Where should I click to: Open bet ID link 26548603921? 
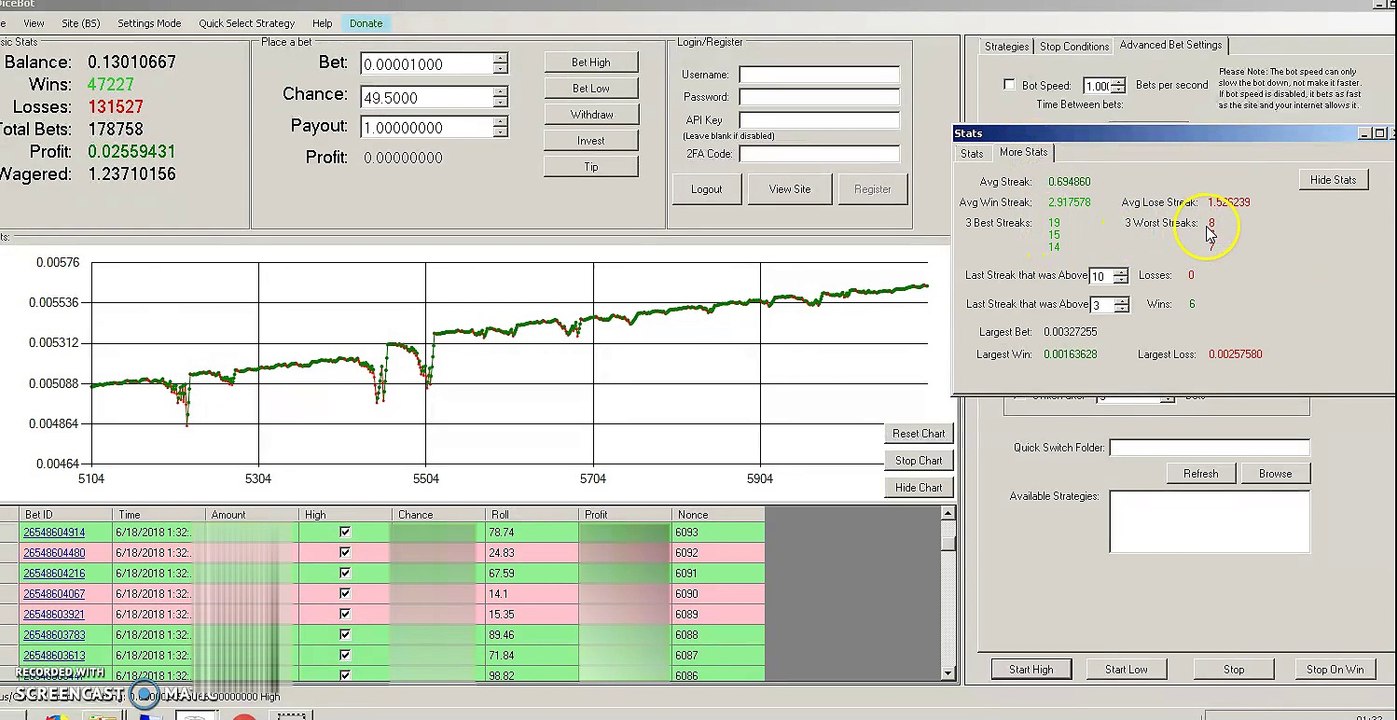[54, 614]
